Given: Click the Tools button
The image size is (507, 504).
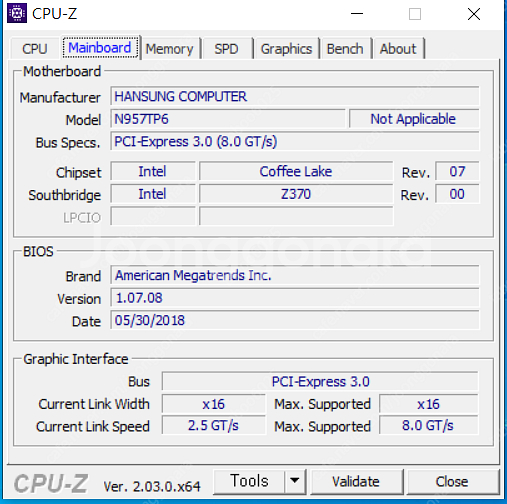Looking at the screenshot, I should (249, 481).
